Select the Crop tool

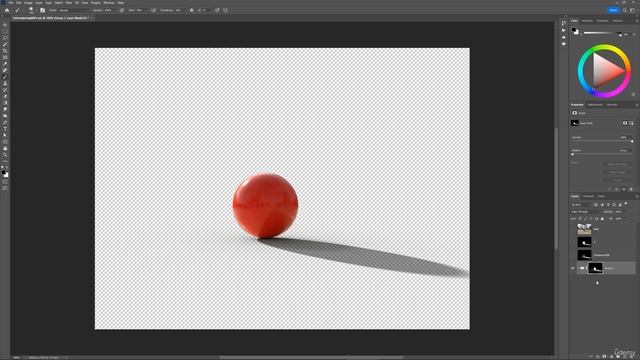(x=5, y=51)
